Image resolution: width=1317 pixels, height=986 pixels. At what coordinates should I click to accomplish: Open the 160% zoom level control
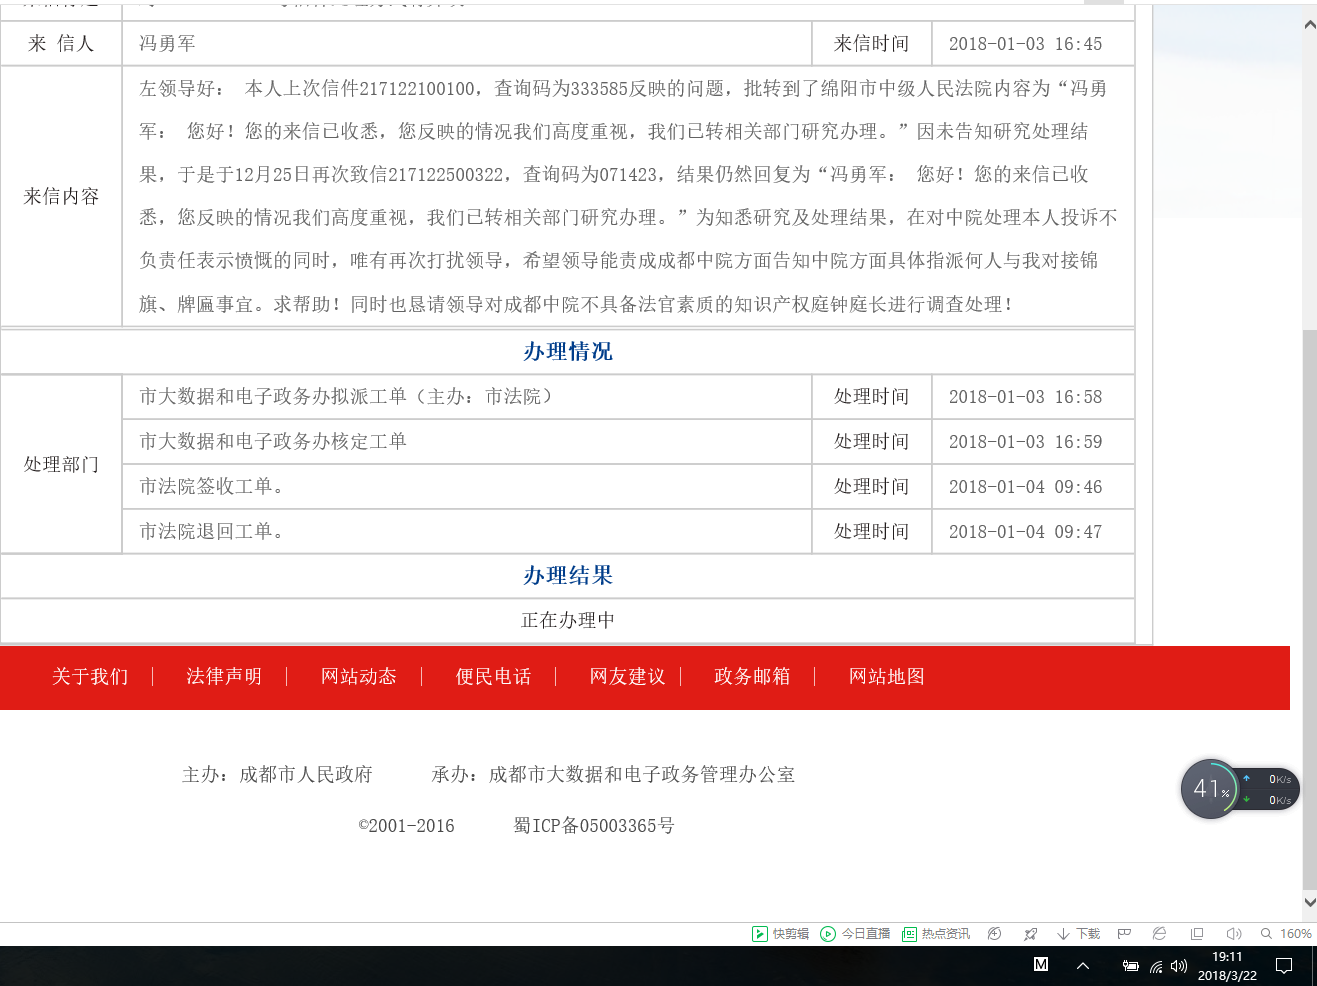1286,934
